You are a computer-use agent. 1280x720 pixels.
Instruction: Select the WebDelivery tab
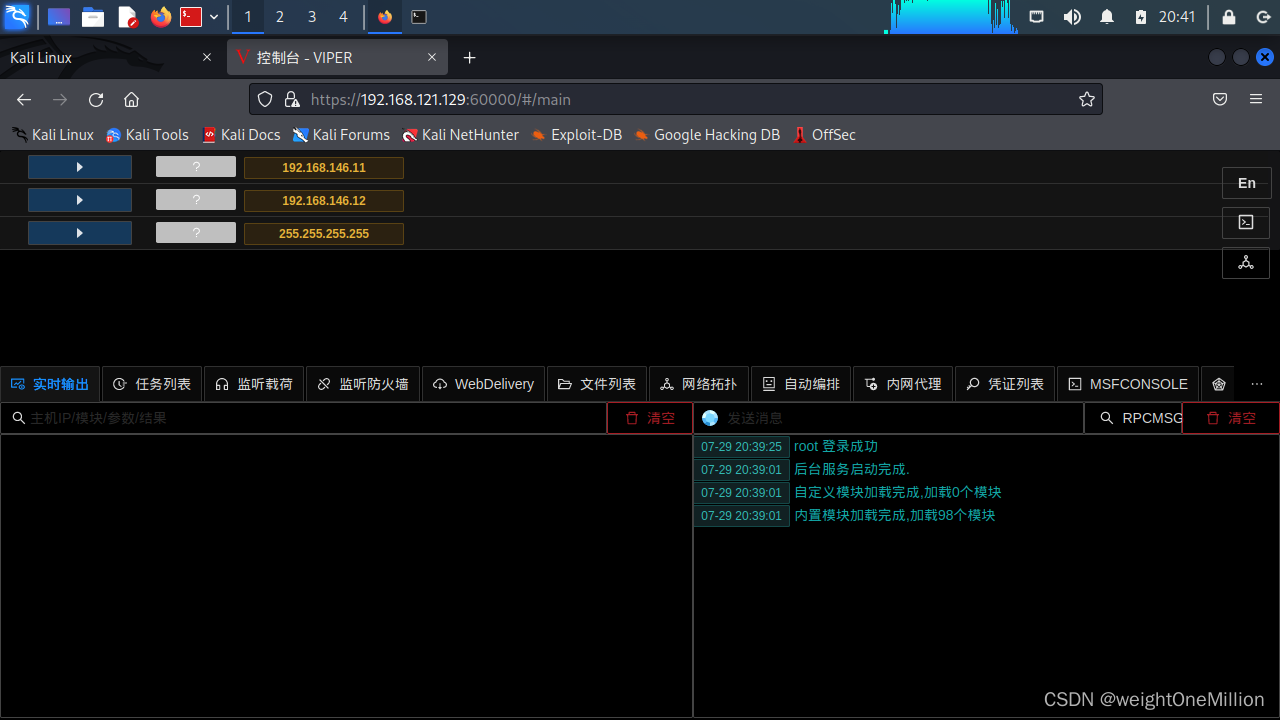click(483, 384)
